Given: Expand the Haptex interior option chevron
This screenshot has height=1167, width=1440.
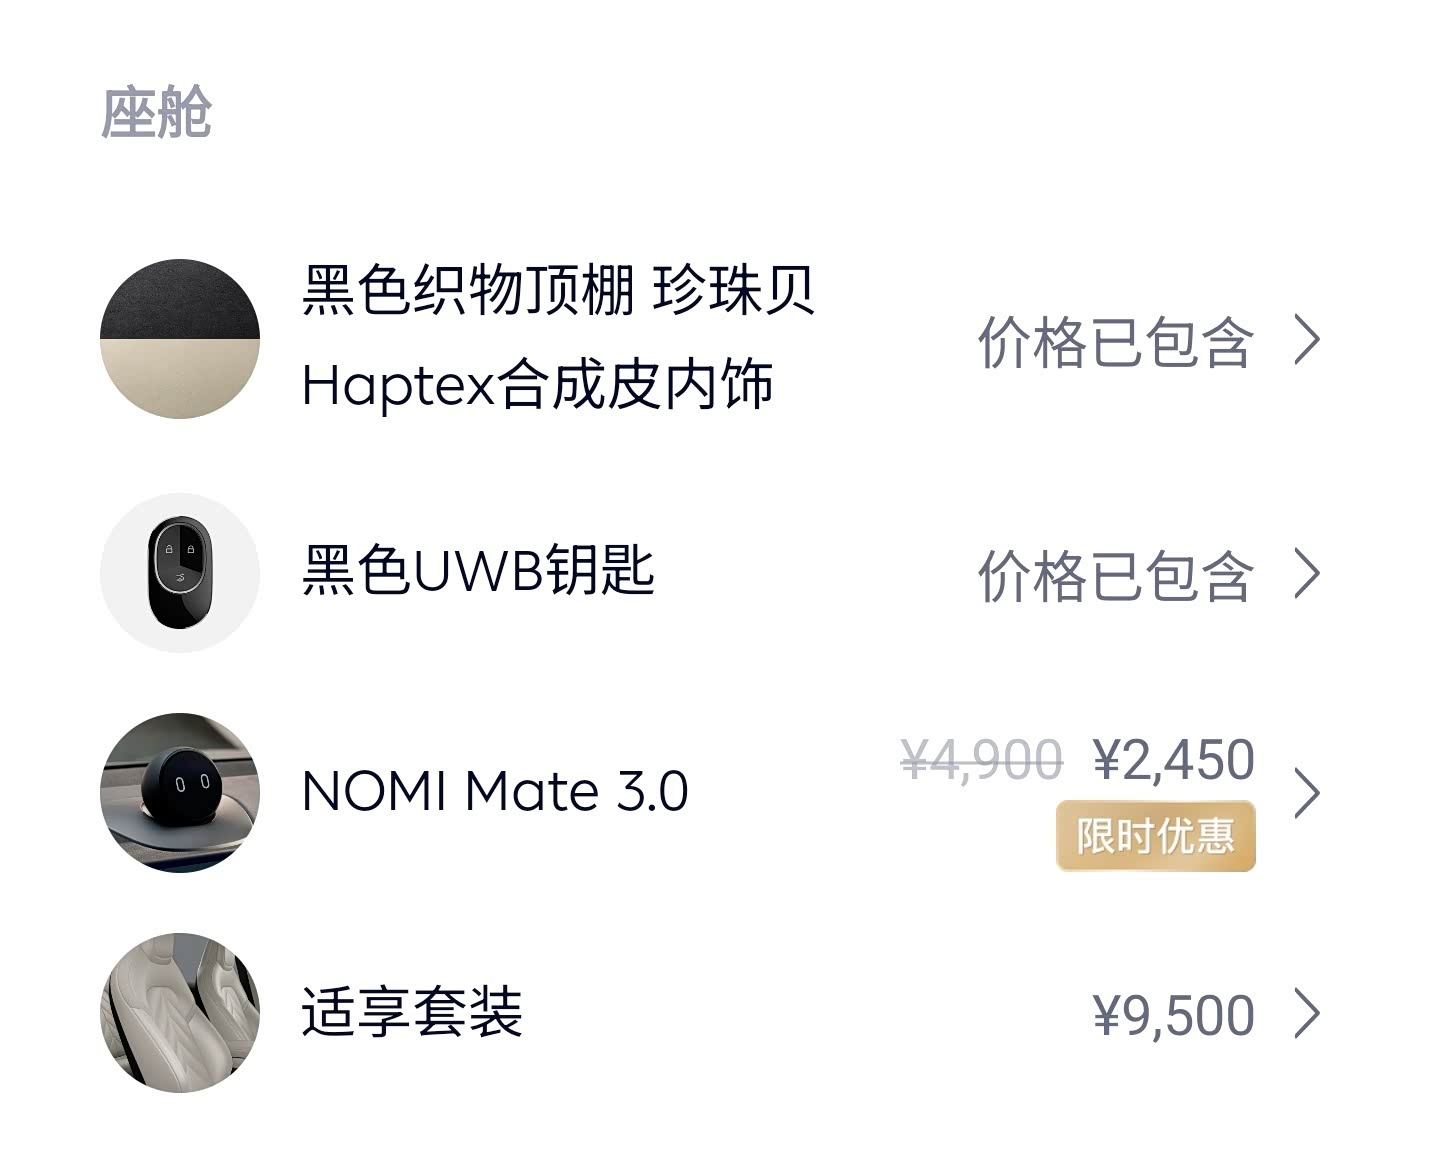Looking at the screenshot, I should click(x=1306, y=341).
